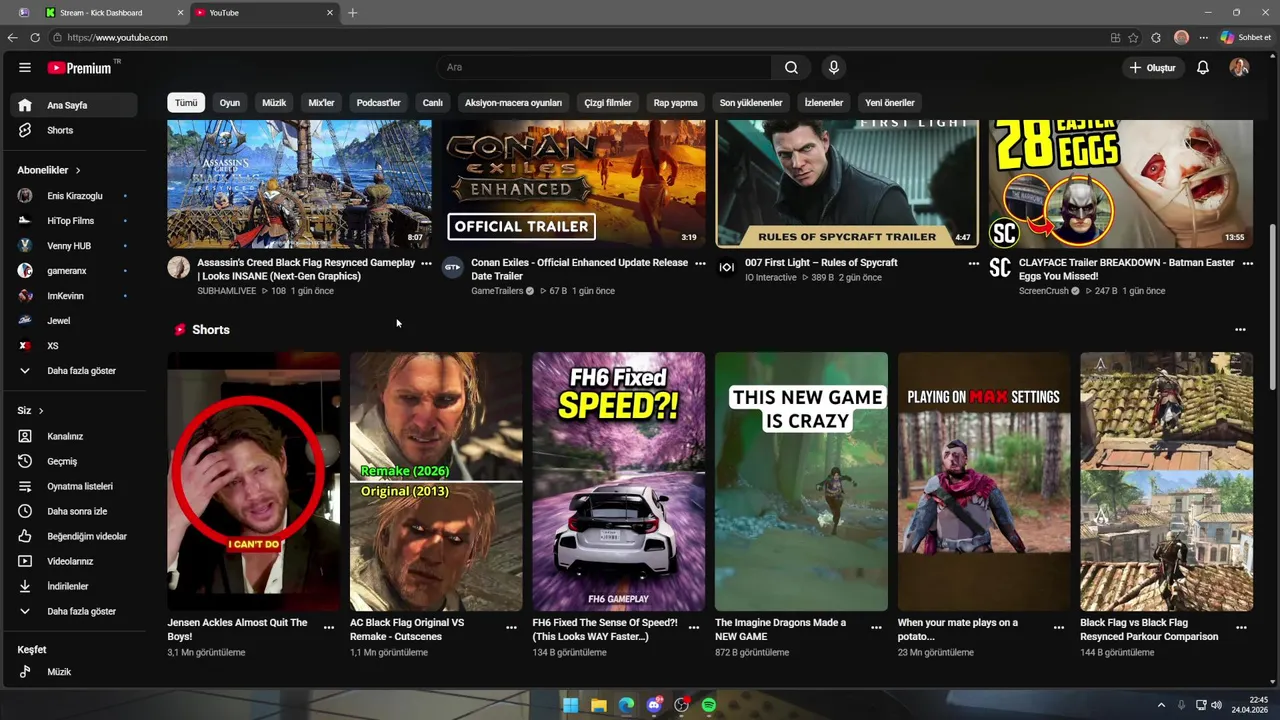Click the Ara search field
1280x720 pixels.
point(604,67)
